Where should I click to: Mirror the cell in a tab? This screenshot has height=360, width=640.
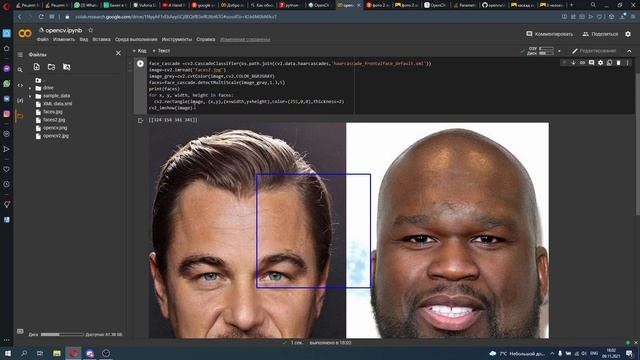click(609, 63)
